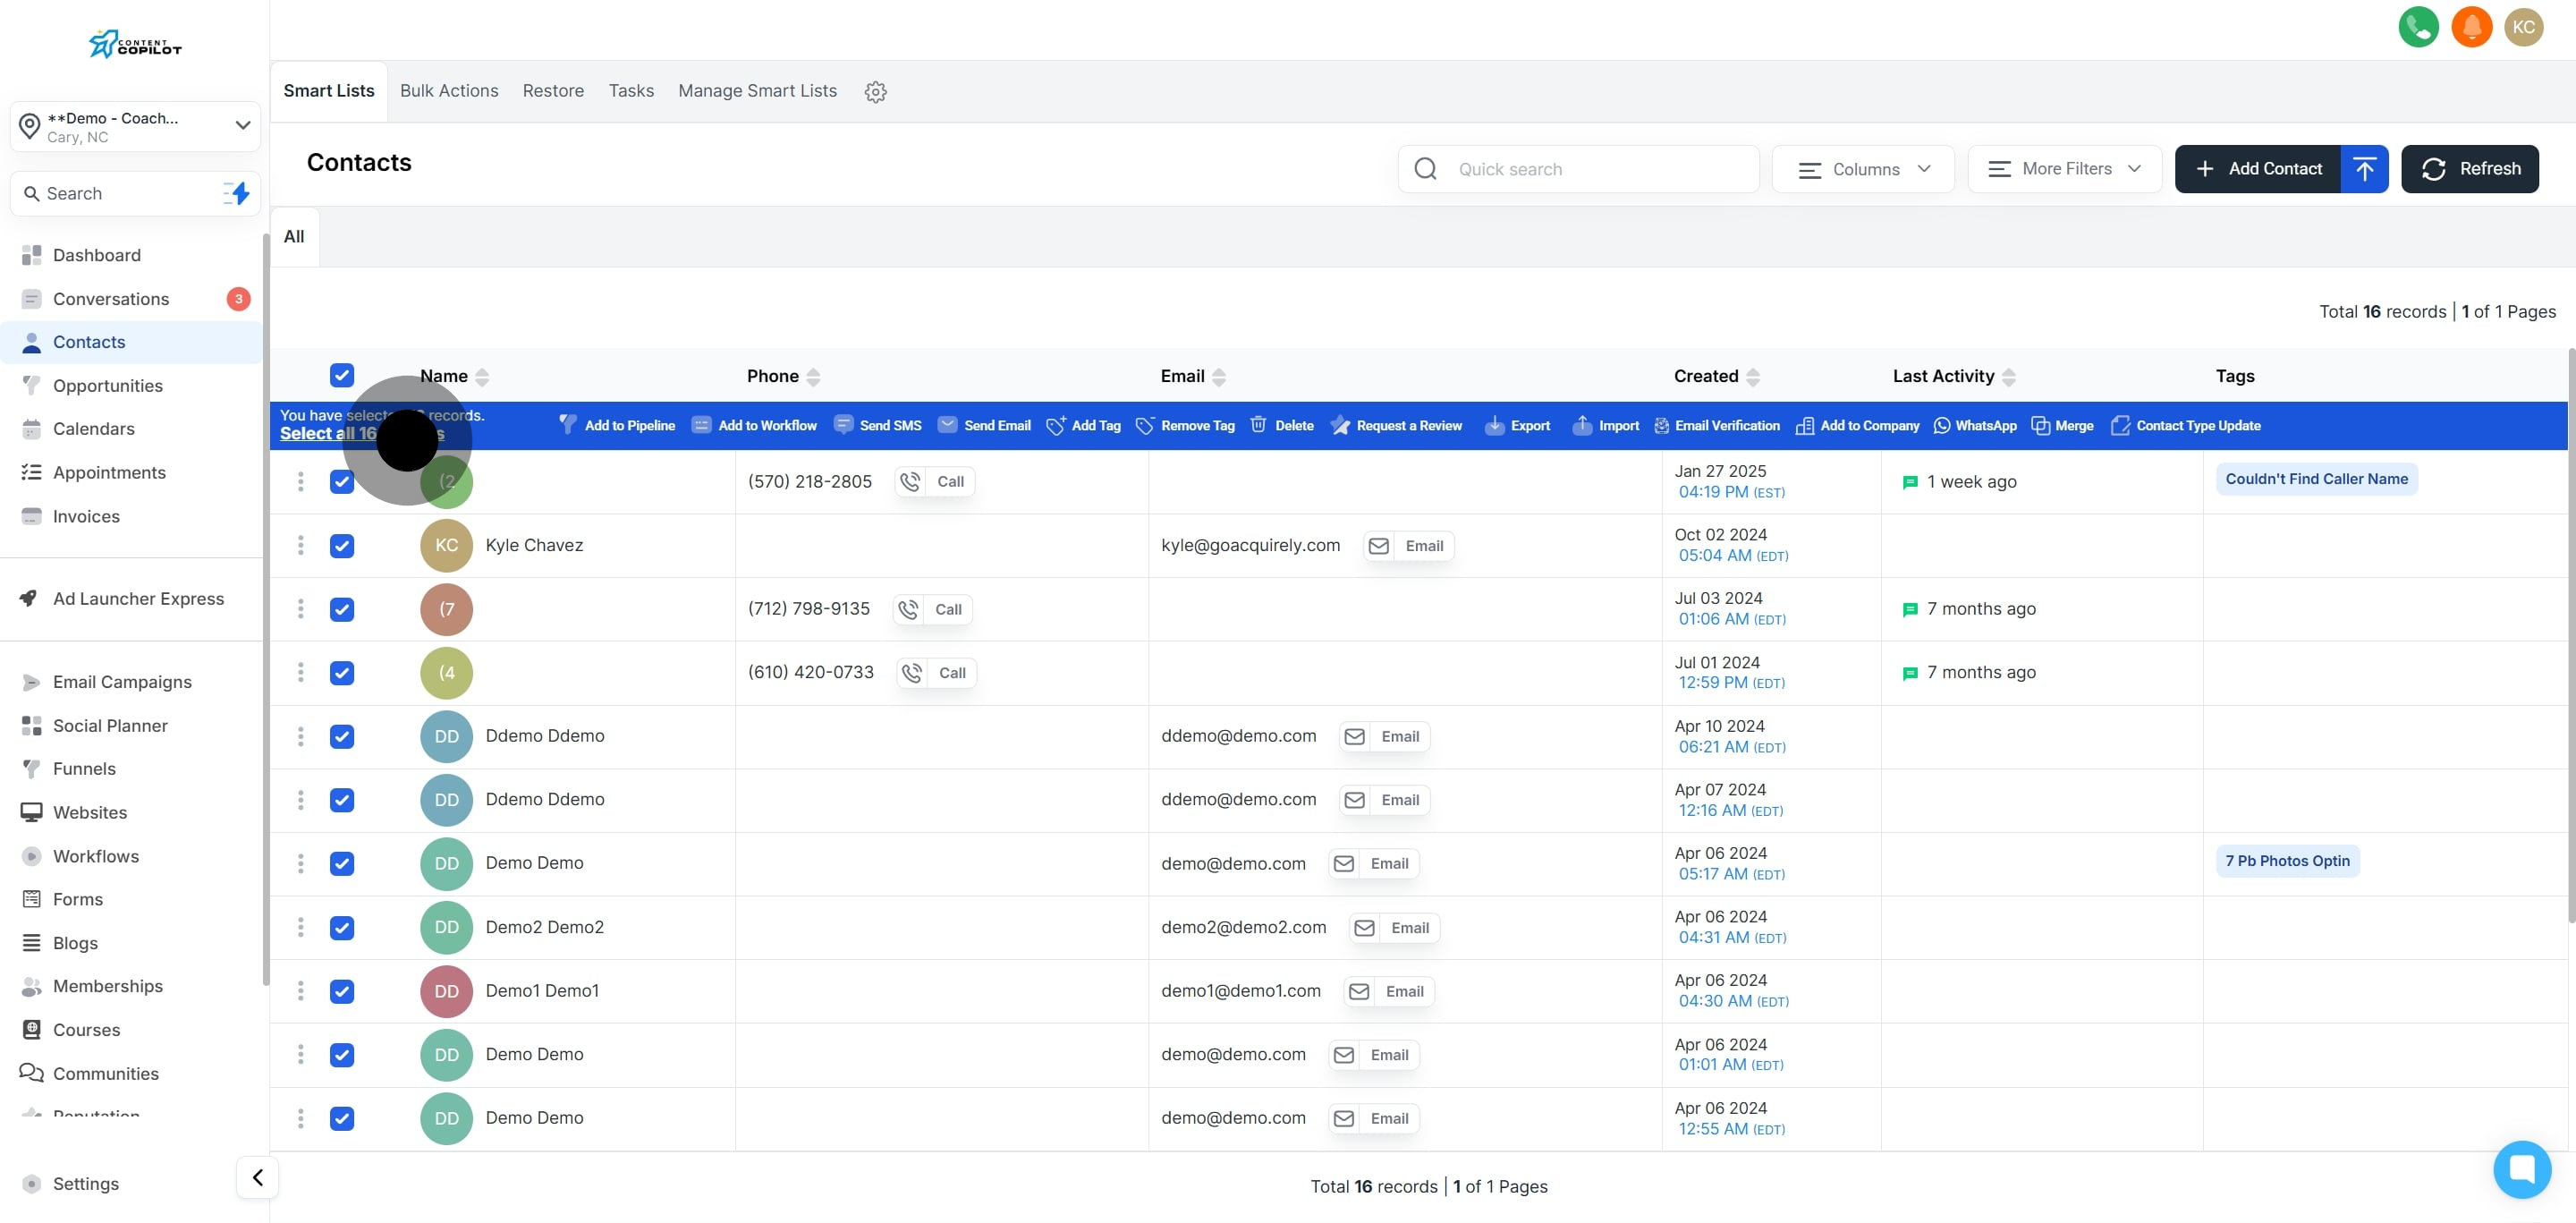The image size is (2576, 1223).
Task: Open Smart Lists settings gear icon
Action: pos(875,92)
